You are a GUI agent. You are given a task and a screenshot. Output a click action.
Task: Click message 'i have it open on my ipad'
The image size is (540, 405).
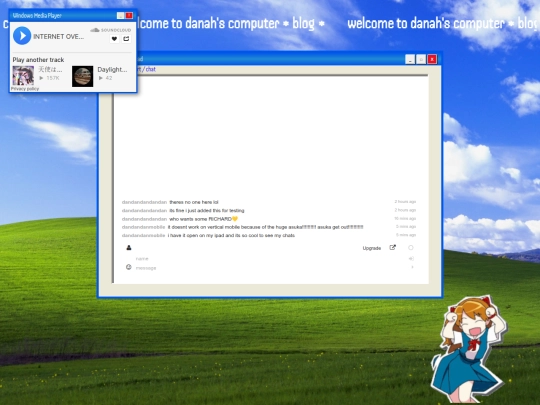[231, 236]
